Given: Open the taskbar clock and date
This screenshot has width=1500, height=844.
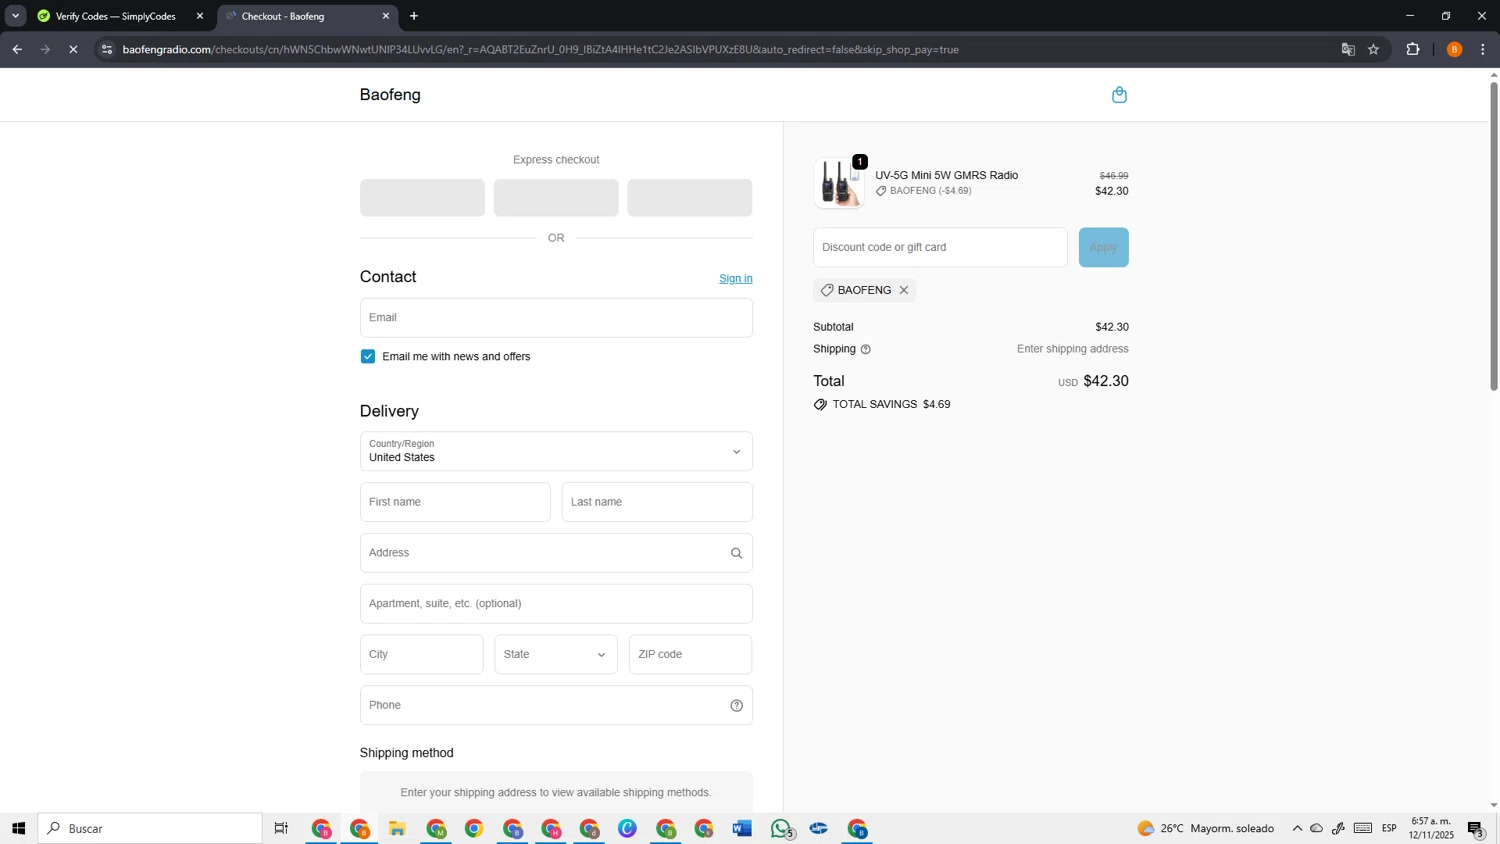Looking at the screenshot, I should (x=1432, y=829).
